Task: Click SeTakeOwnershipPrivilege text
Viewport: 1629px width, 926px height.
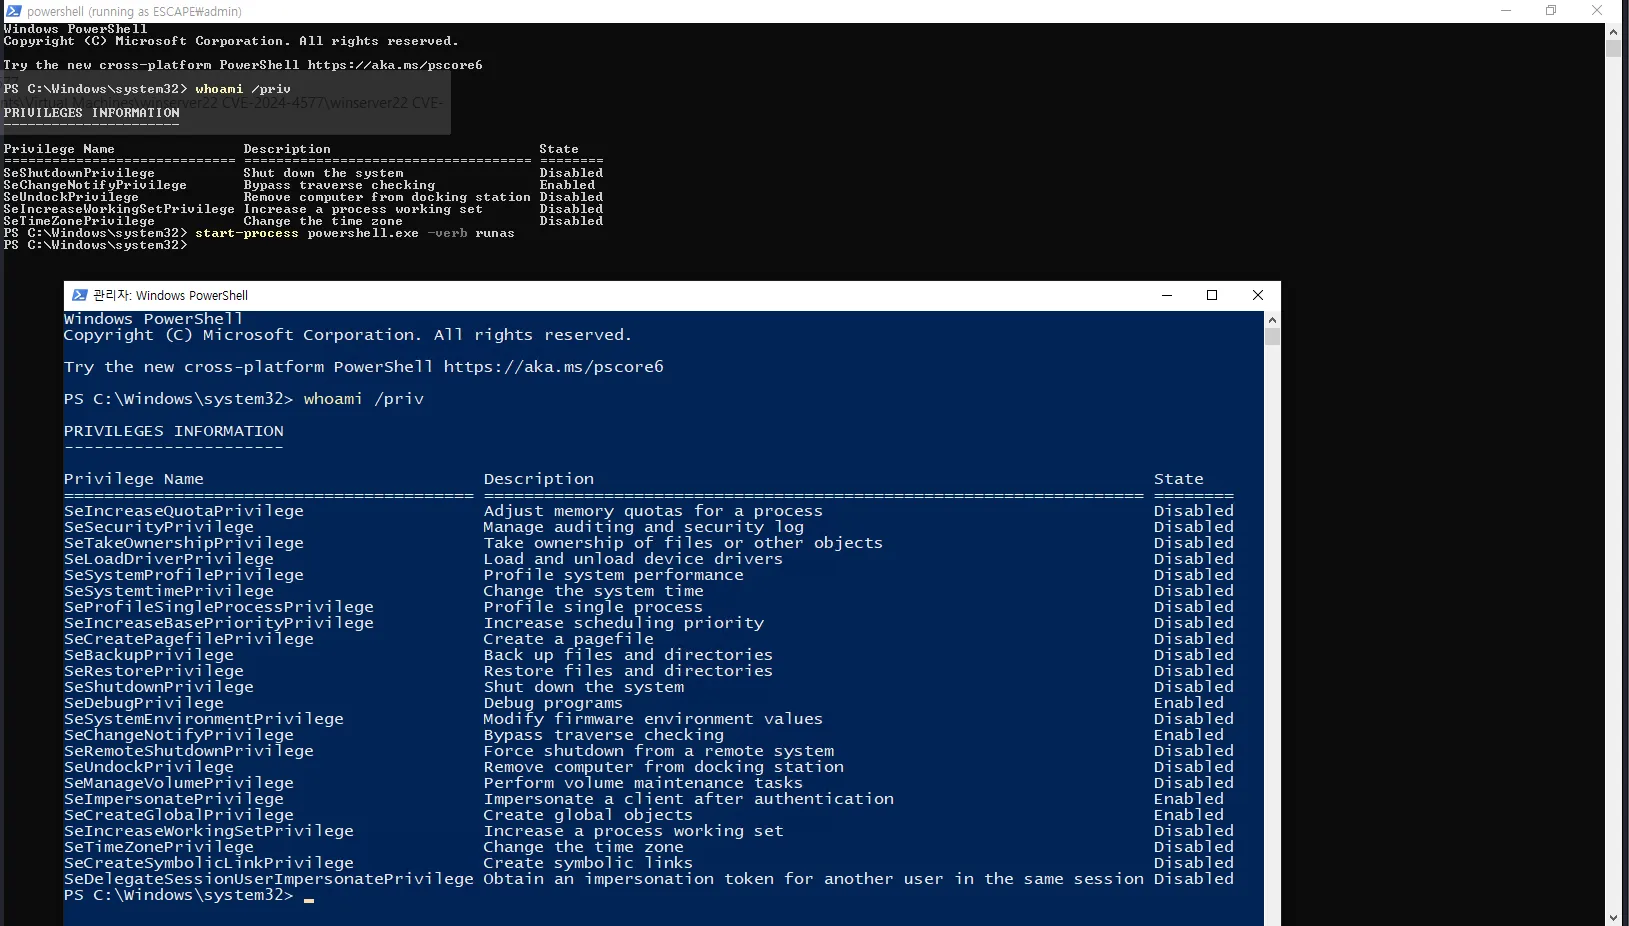Action: point(184,543)
